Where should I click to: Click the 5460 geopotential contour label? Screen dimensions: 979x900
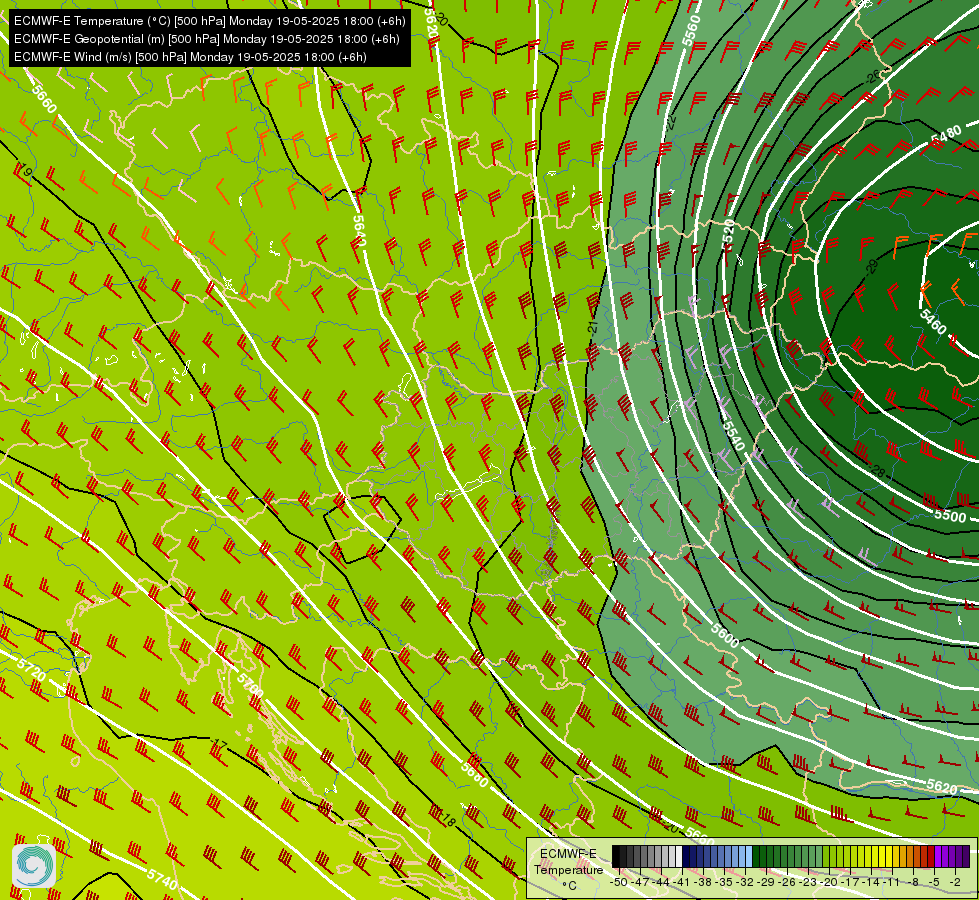coord(933,322)
